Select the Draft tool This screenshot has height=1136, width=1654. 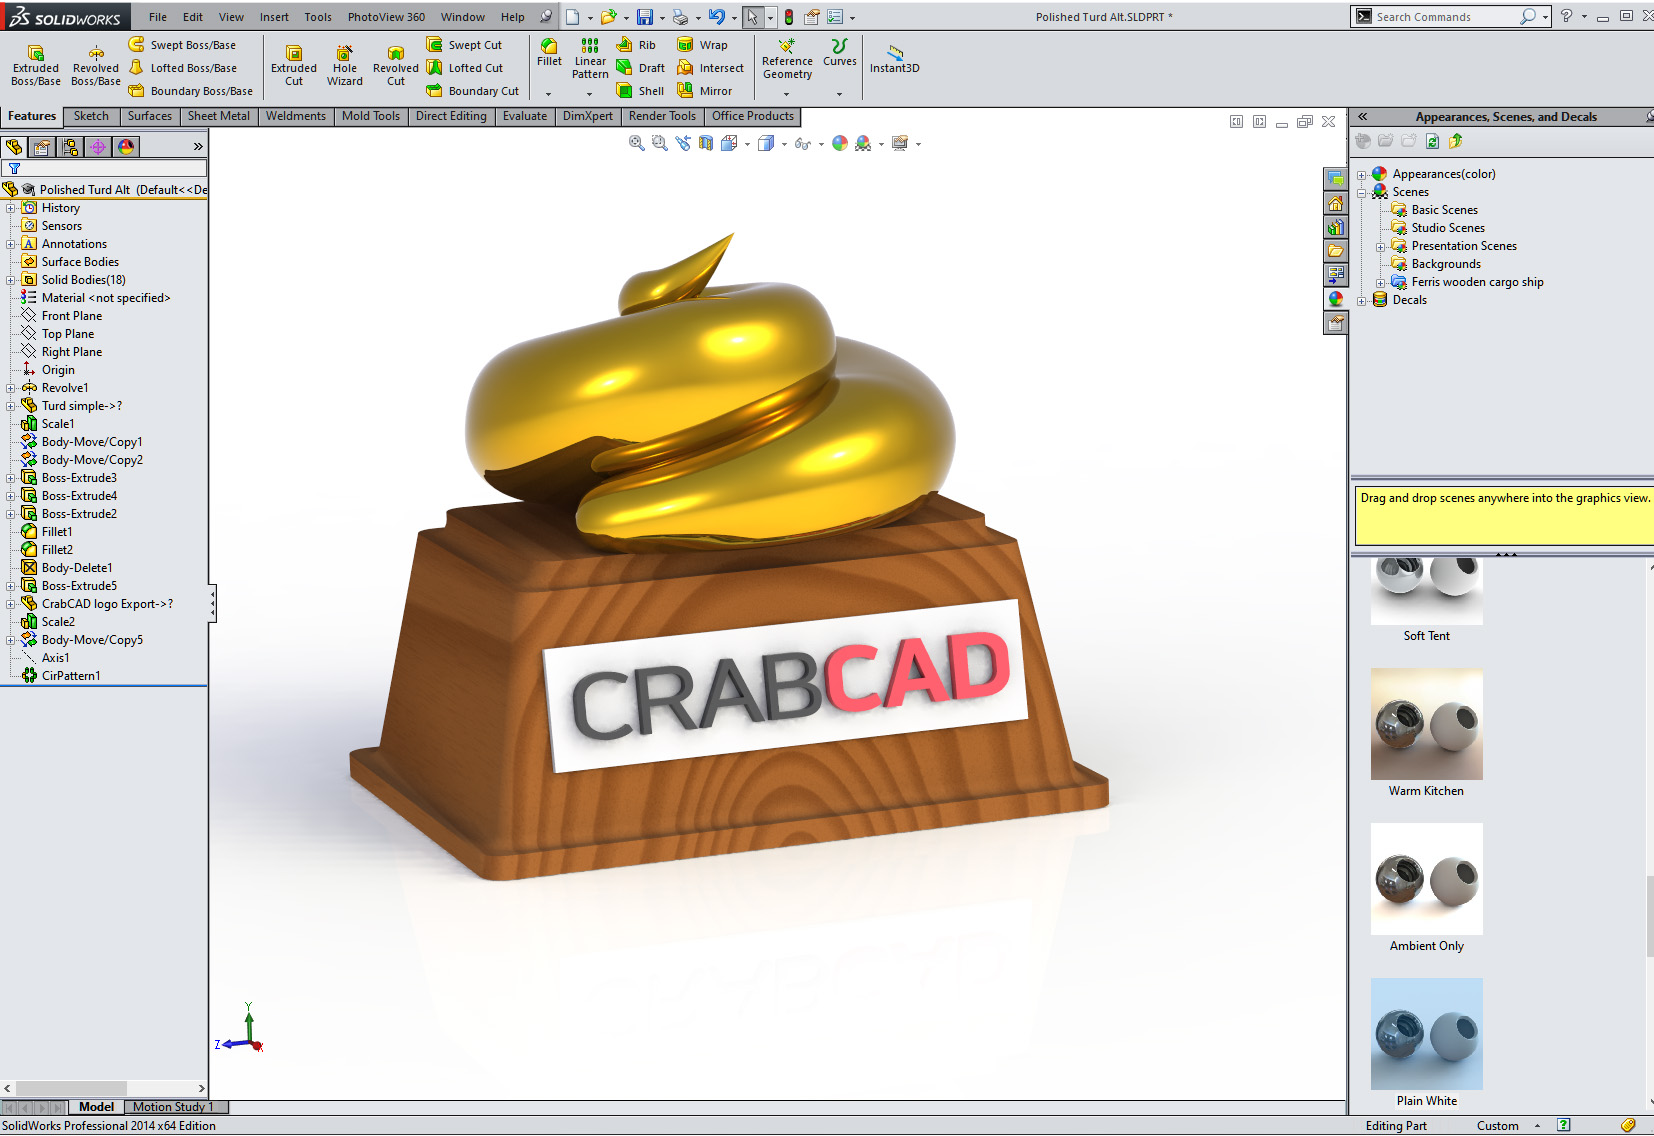640,68
